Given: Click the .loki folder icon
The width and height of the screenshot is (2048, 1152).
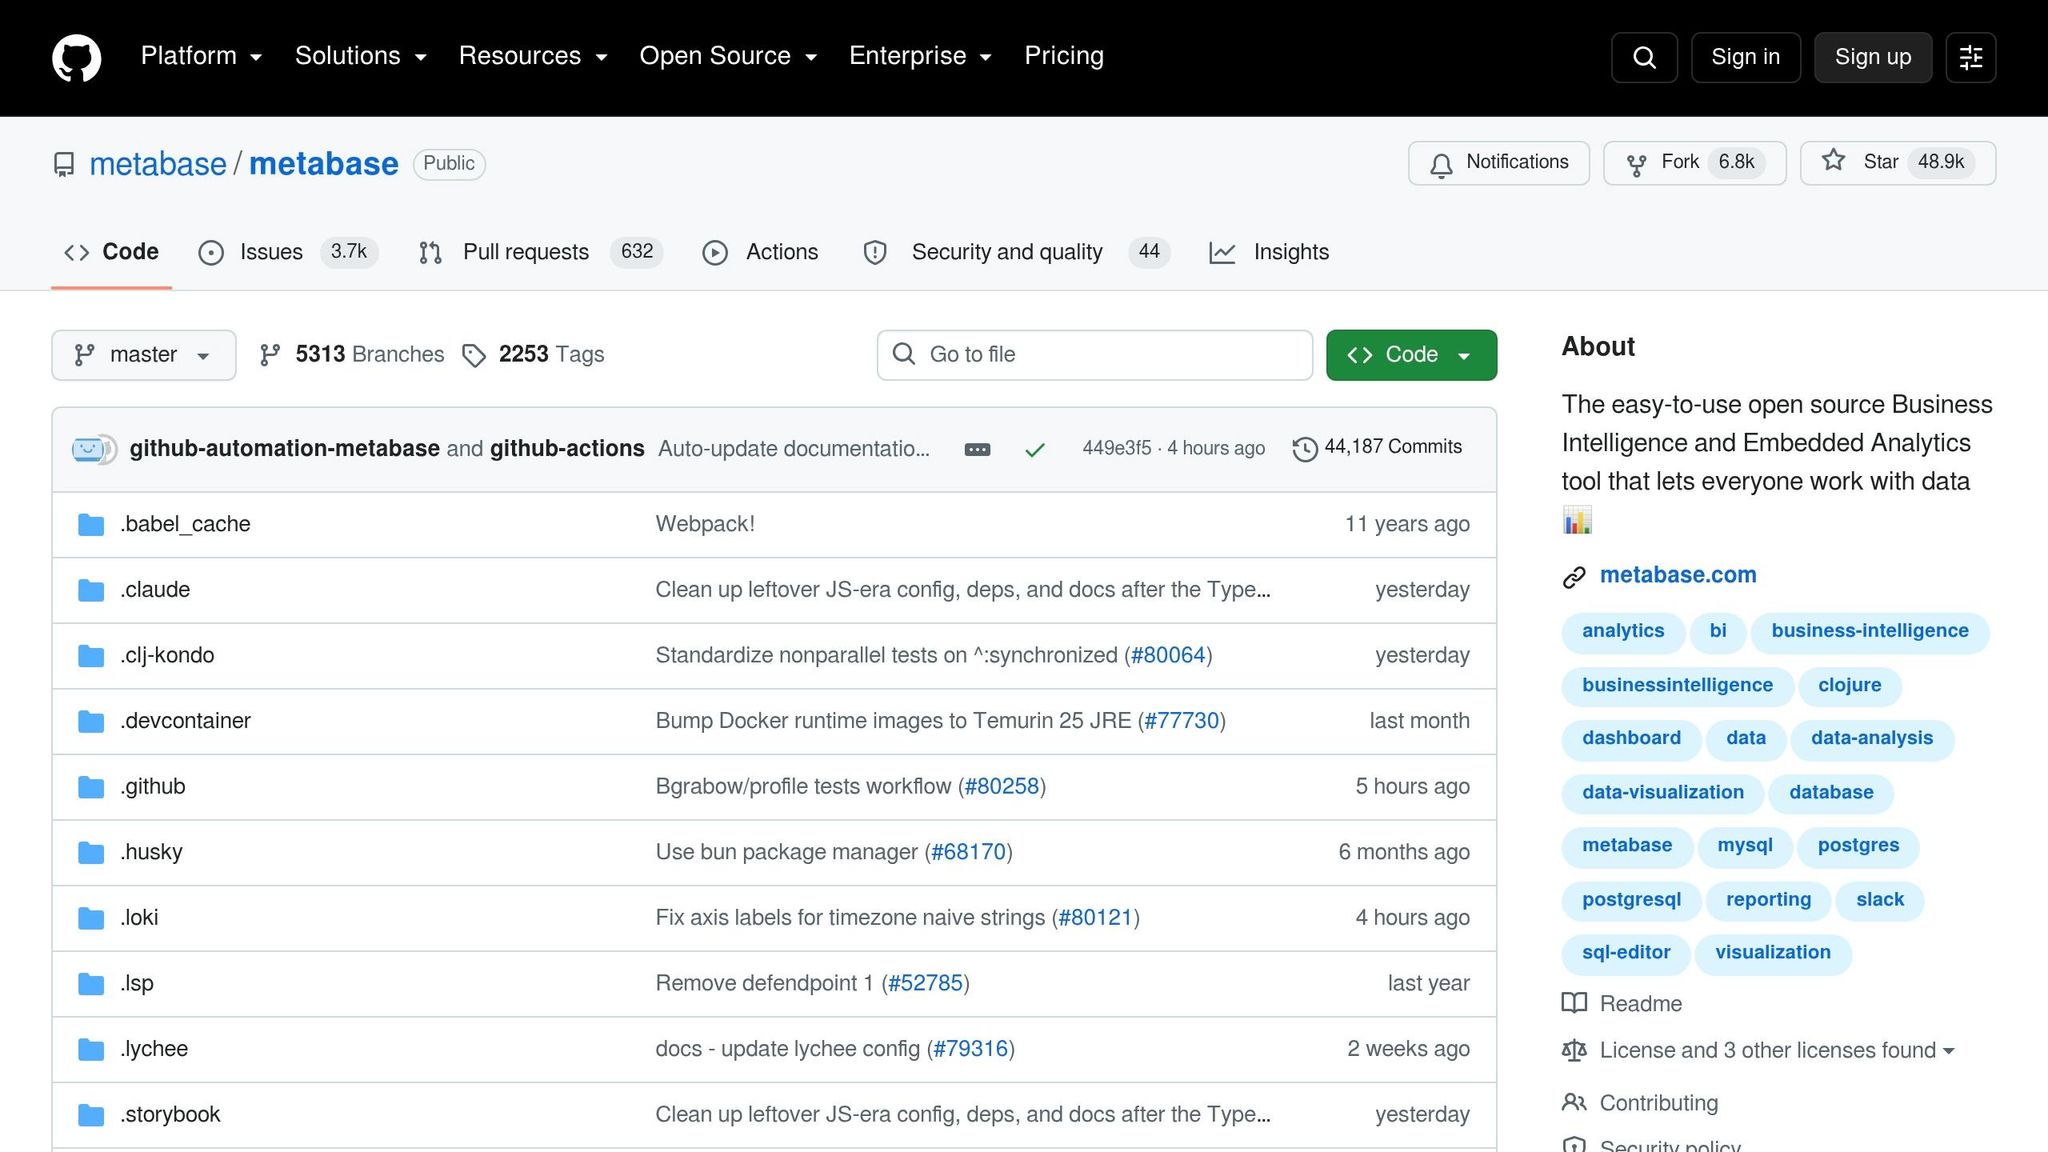Looking at the screenshot, I should pyautogui.click(x=91, y=919).
